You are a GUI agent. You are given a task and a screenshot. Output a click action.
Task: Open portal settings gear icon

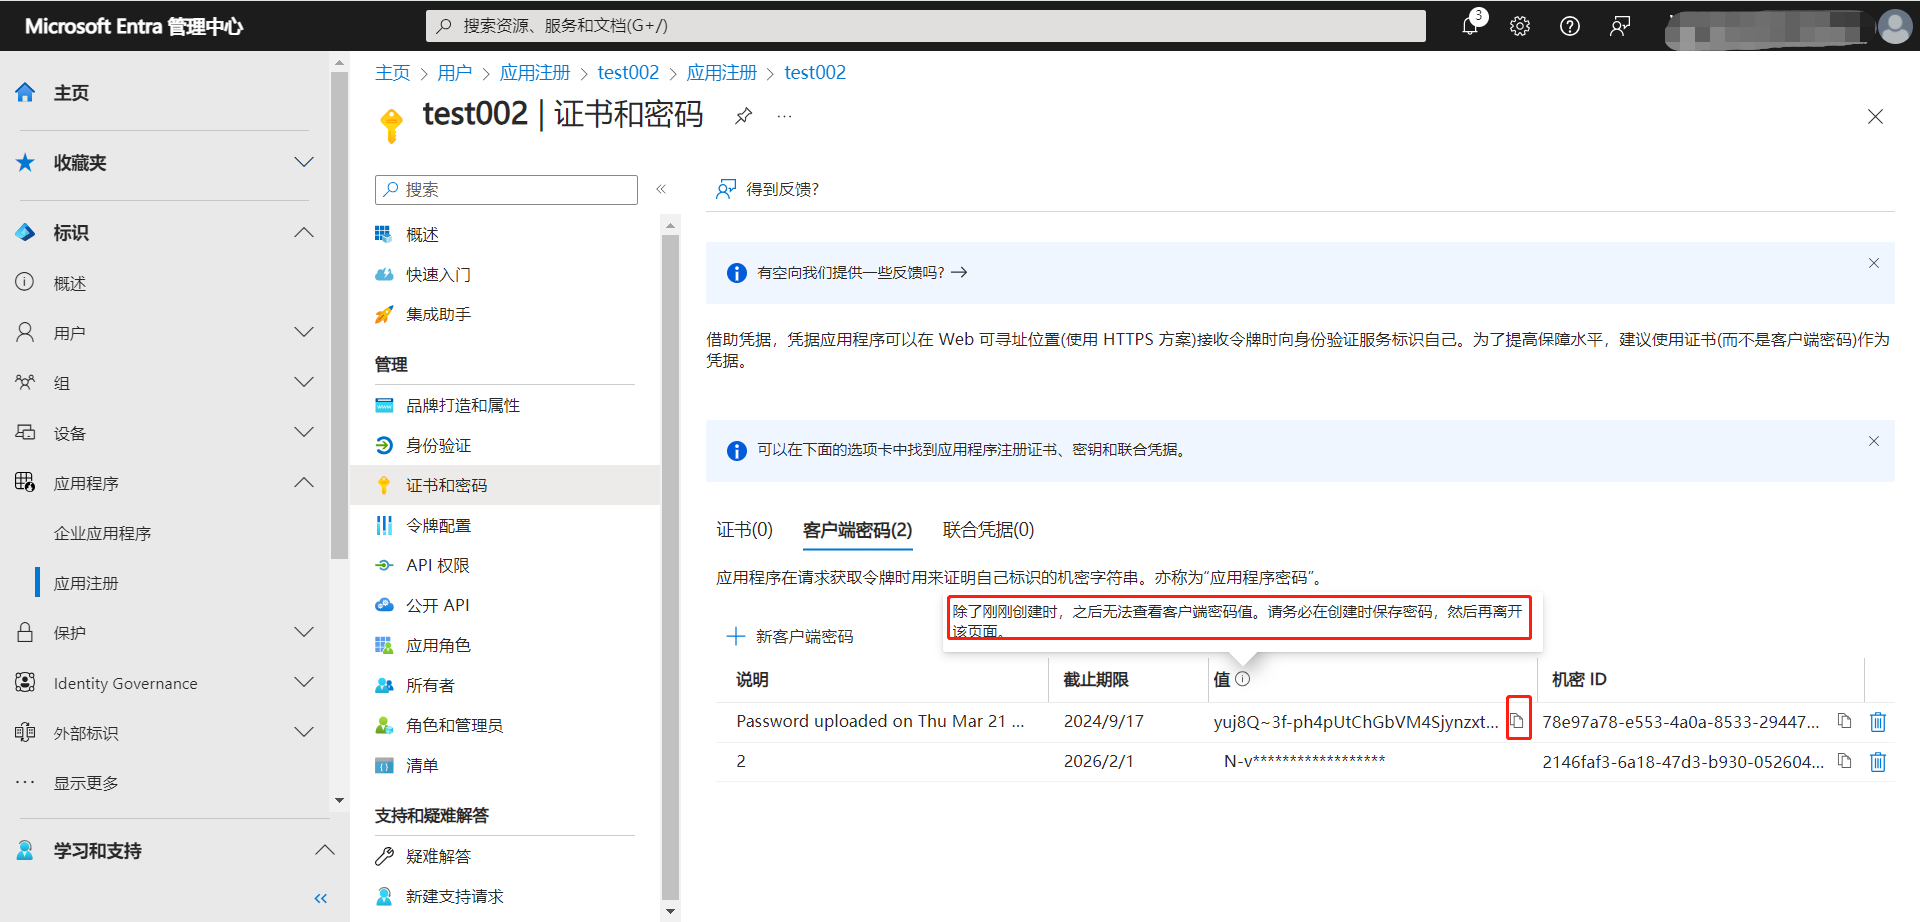tap(1520, 26)
